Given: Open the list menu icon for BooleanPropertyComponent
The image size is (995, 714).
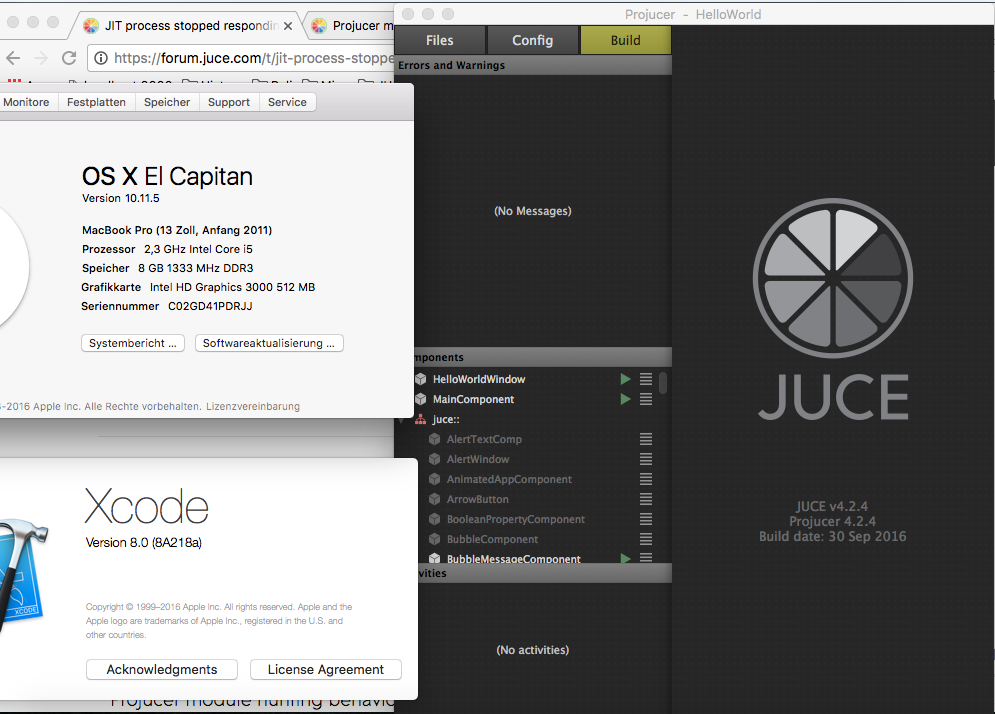Looking at the screenshot, I should click(x=646, y=519).
